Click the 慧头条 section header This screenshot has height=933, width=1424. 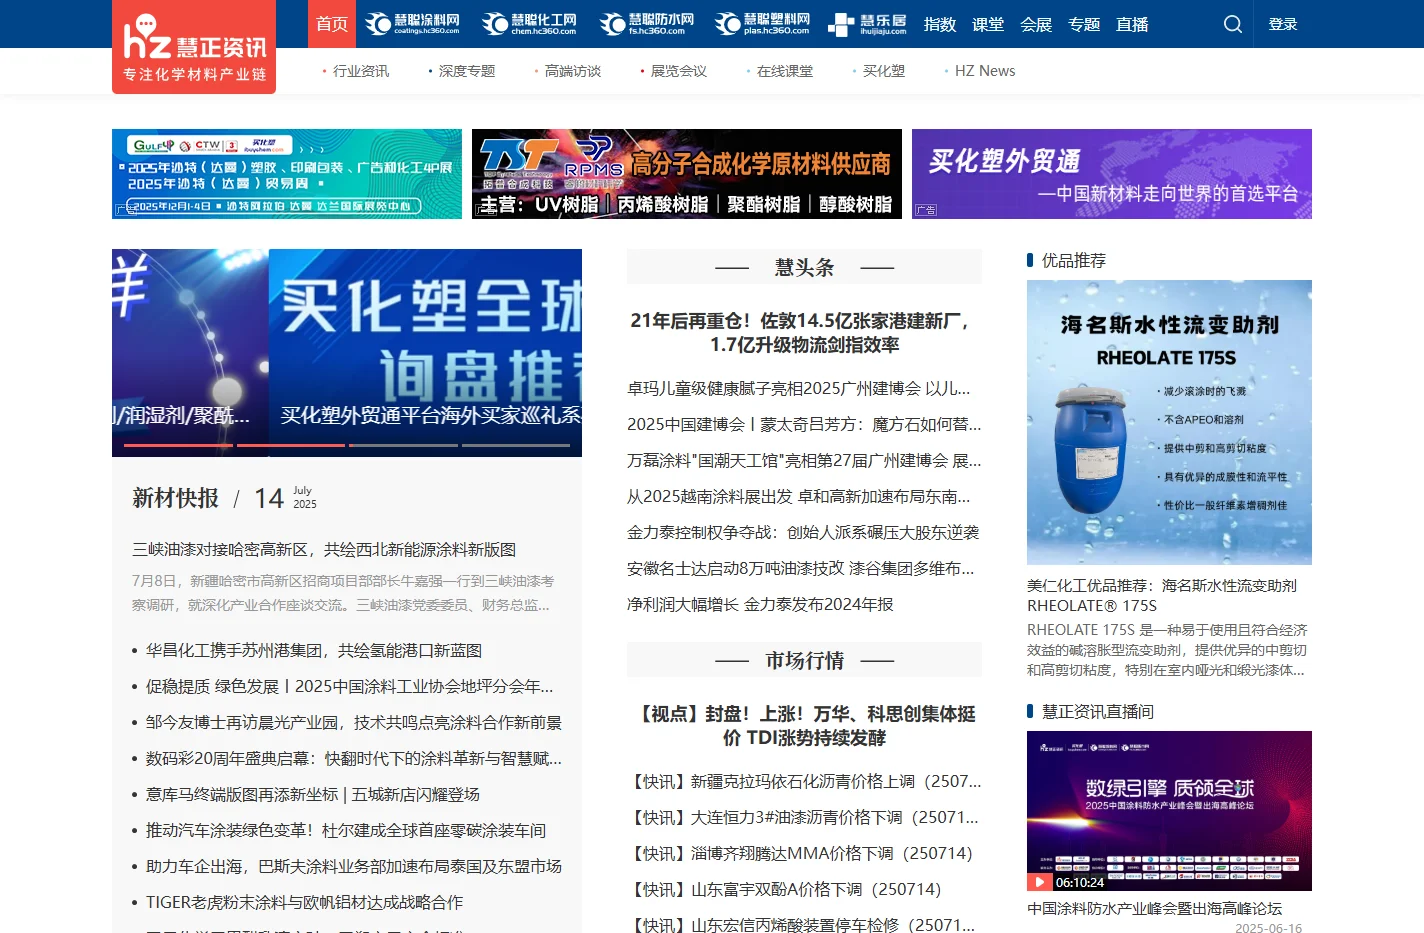pyautogui.click(x=804, y=267)
